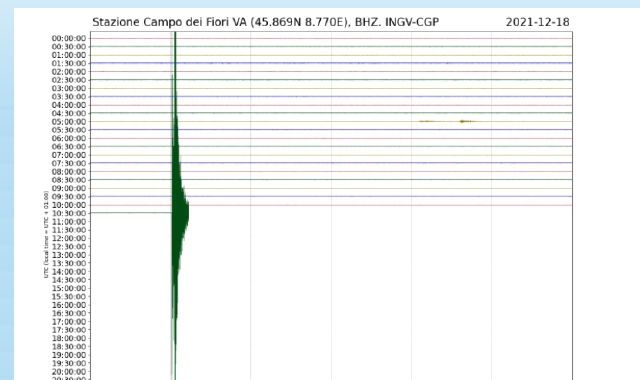This screenshot has width=640, height=380.
Task: Click the 02:00:00 time label
Action: click(69, 71)
